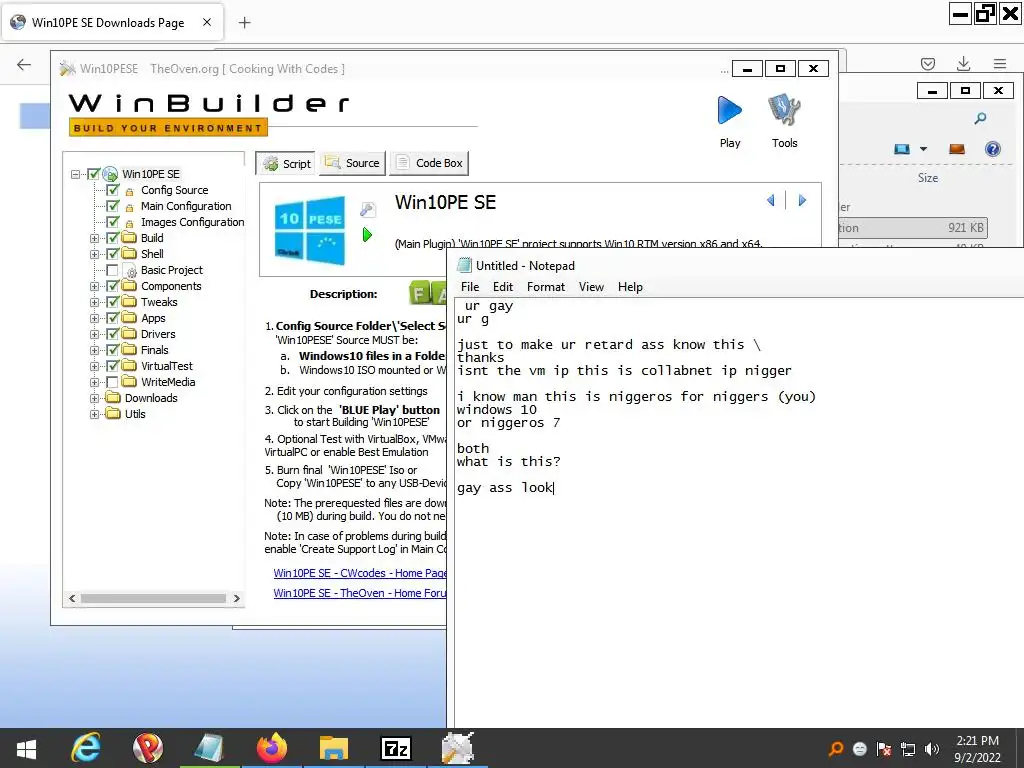
Task: Expand the Drivers tree node
Action: tap(94, 334)
